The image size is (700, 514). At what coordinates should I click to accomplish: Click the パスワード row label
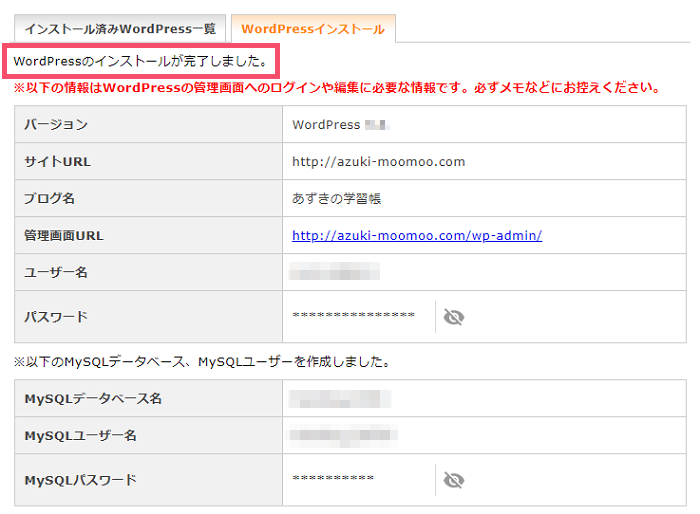coord(56,317)
